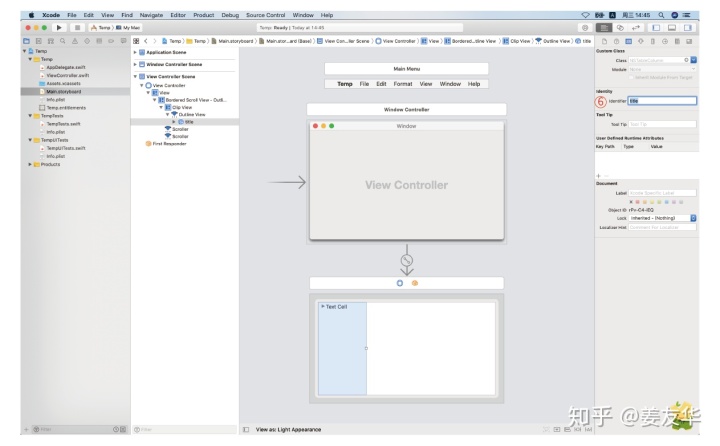Screen dimensions: 720x446
Task: Show the Connections inspector
Action: point(664,41)
